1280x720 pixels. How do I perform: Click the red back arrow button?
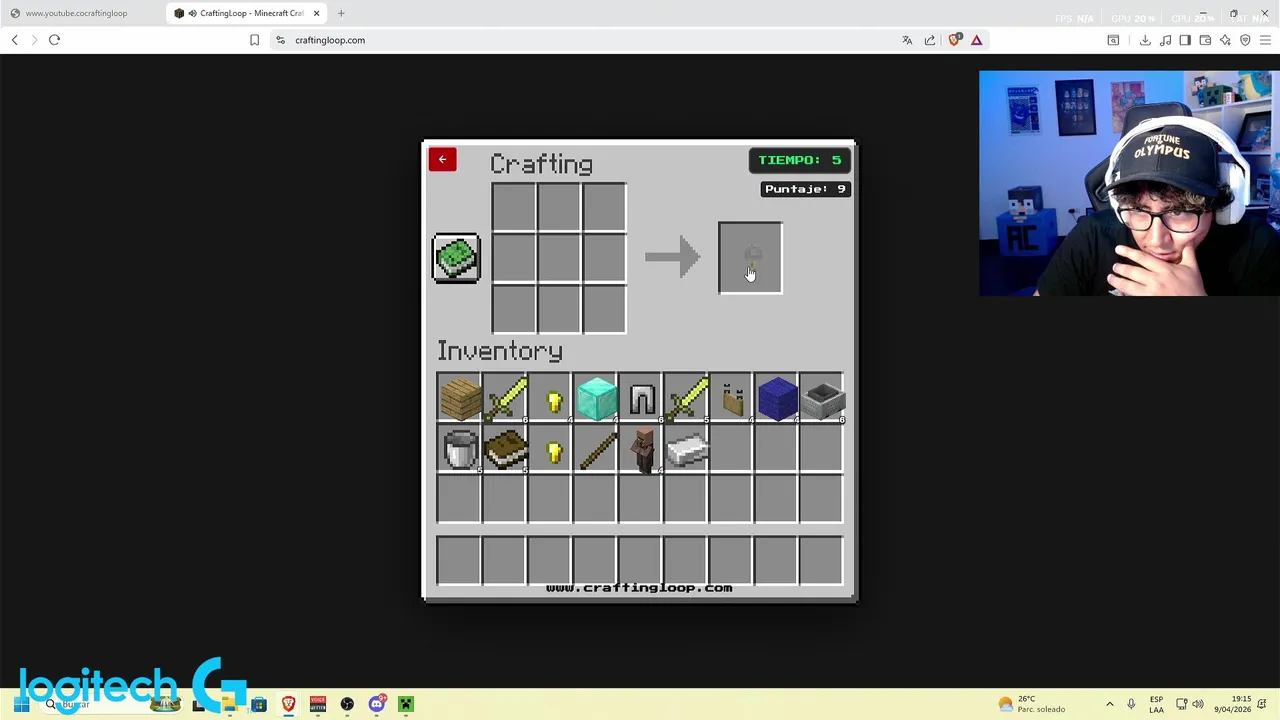(x=442, y=160)
